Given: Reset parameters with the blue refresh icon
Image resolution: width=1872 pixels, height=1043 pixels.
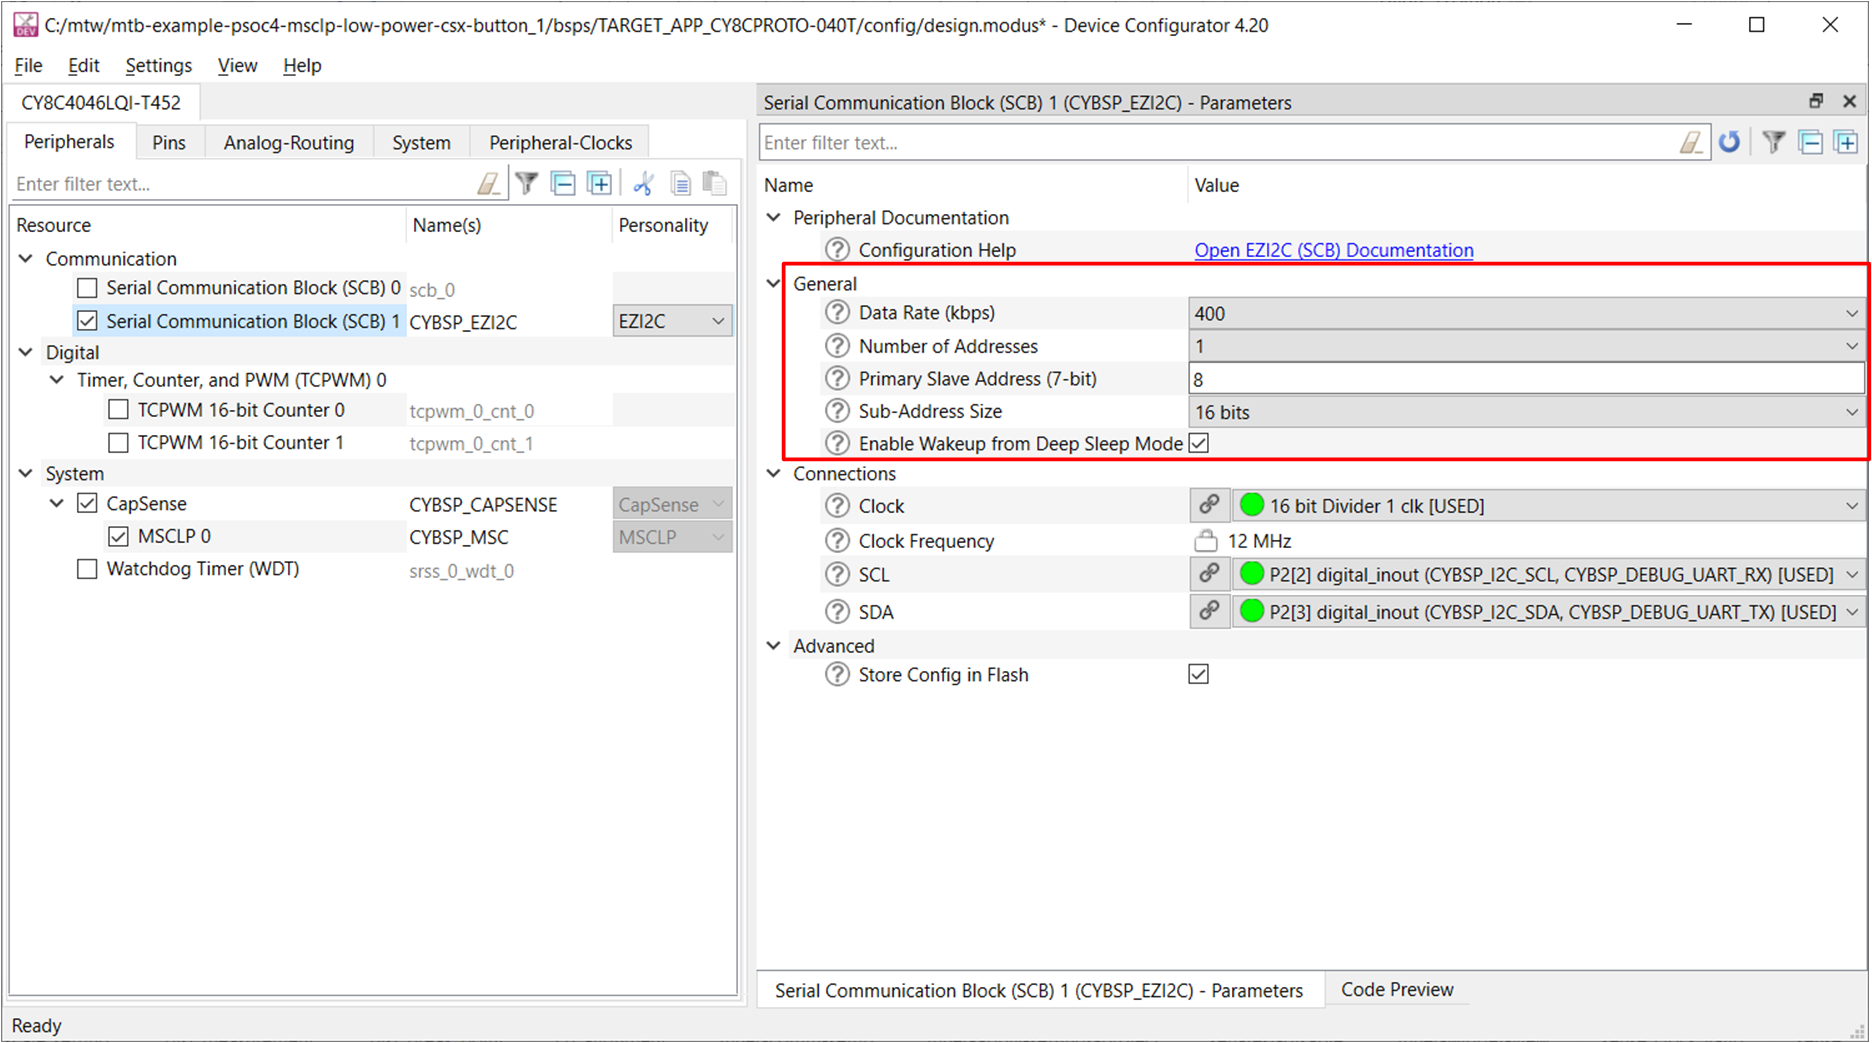Looking at the screenshot, I should 1729,142.
